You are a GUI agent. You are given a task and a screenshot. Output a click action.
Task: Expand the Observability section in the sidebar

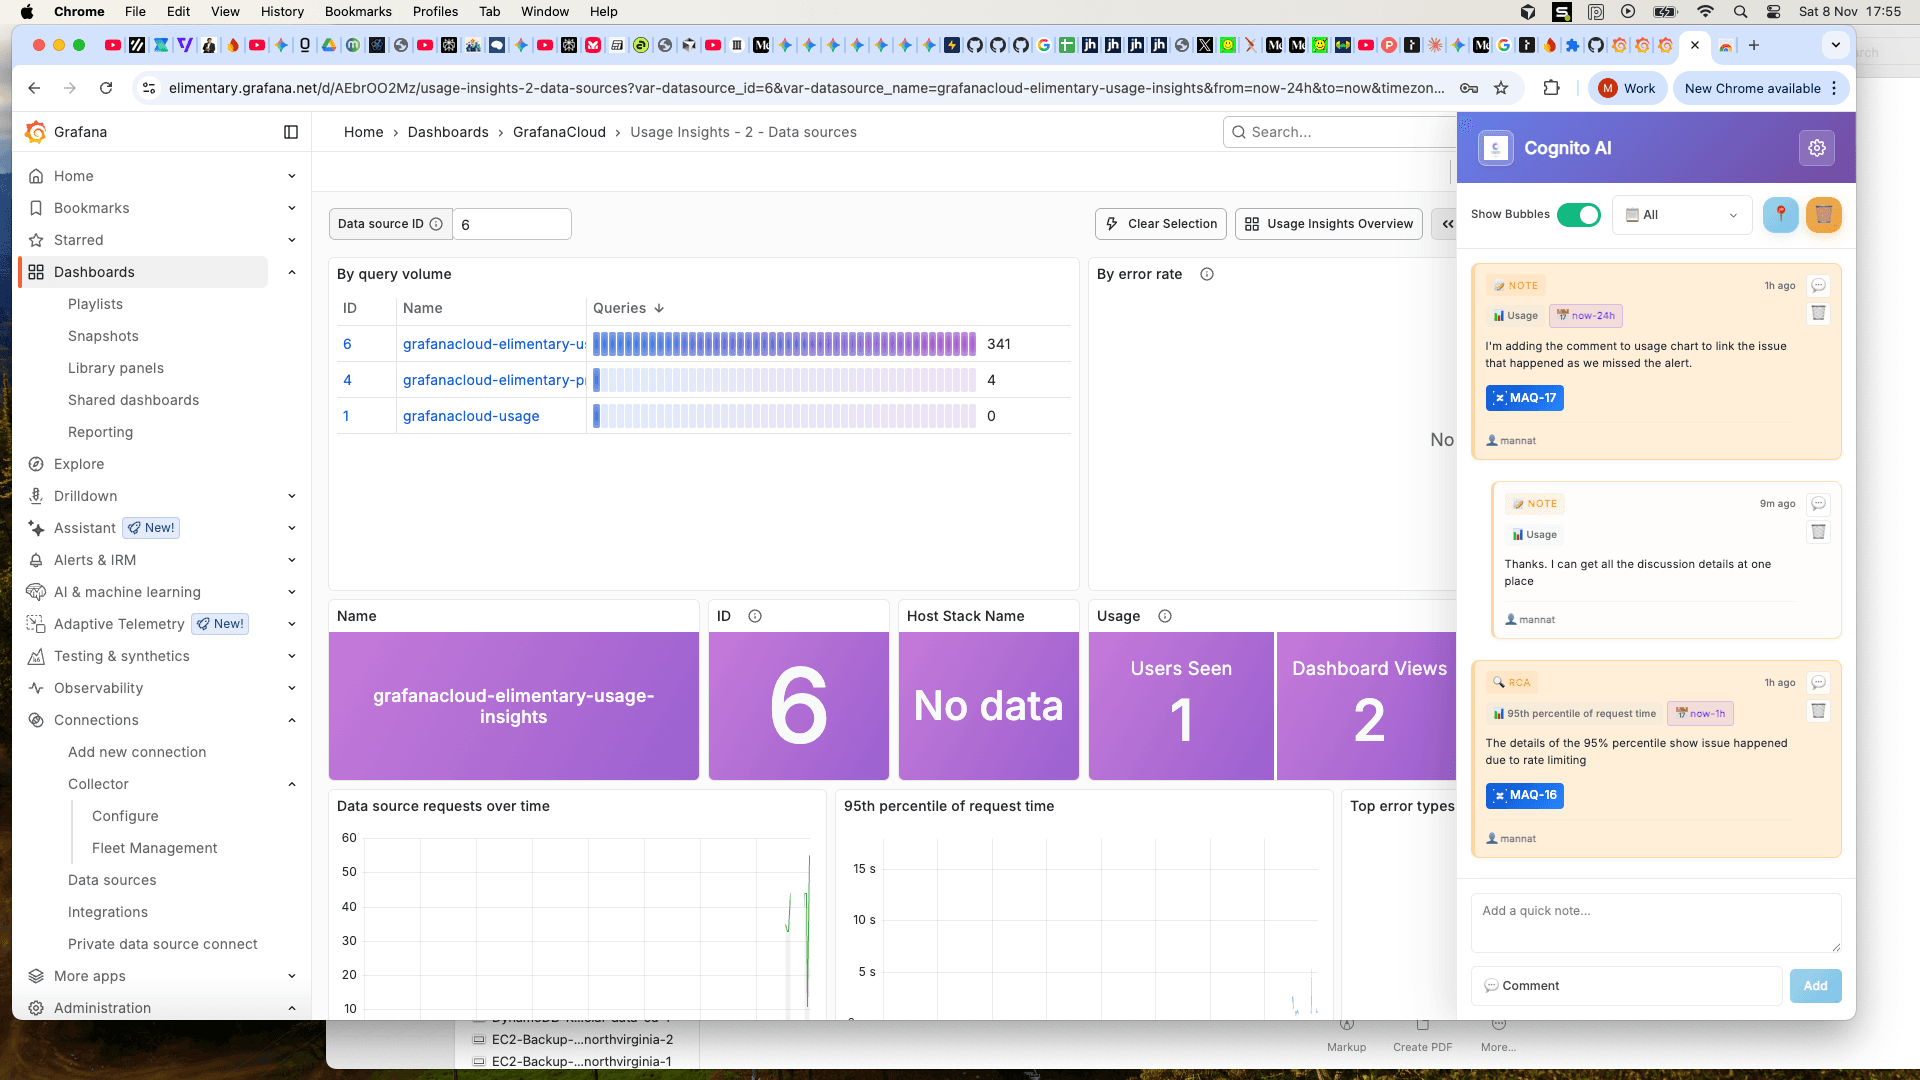click(x=291, y=688)
